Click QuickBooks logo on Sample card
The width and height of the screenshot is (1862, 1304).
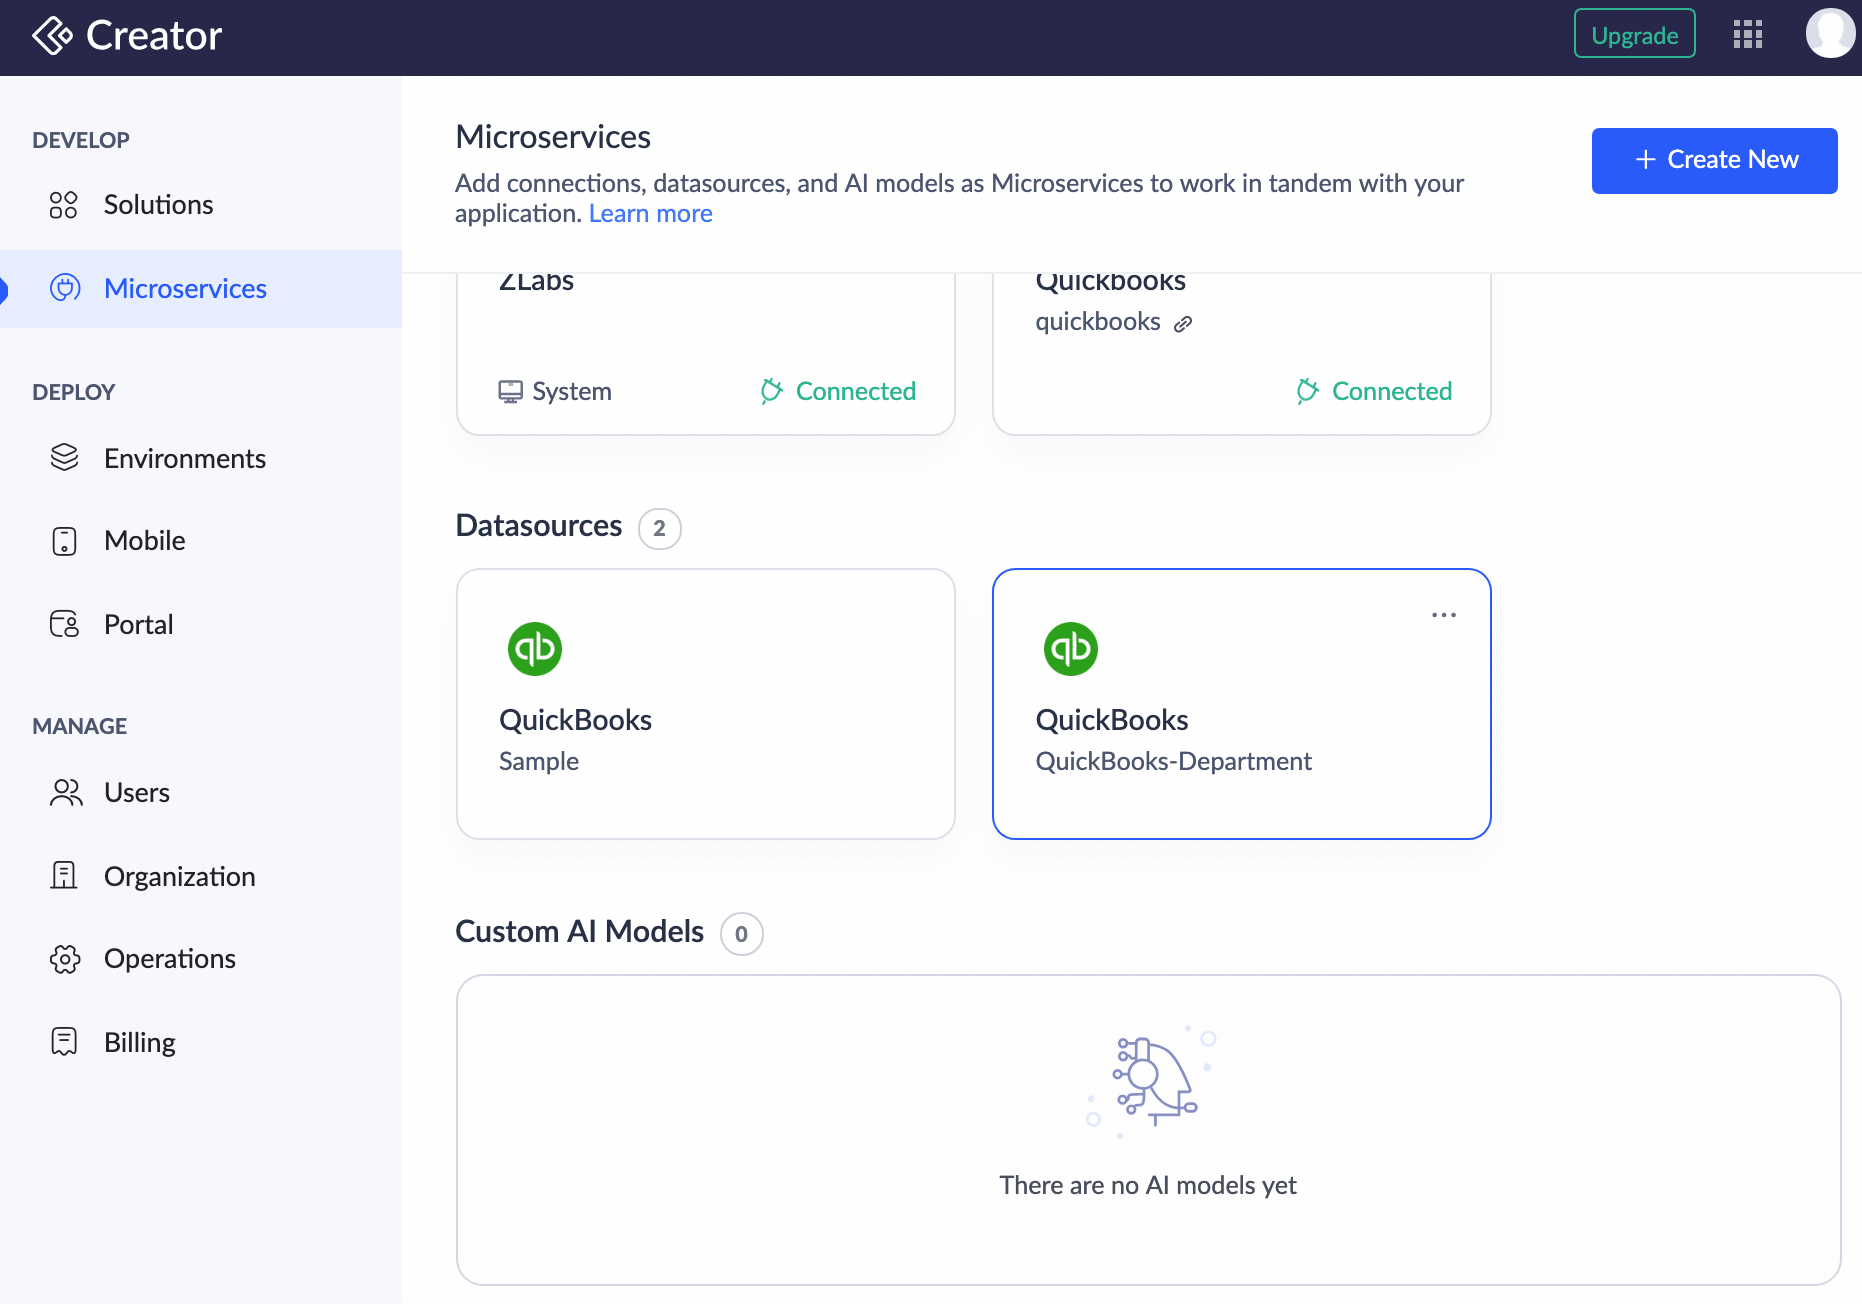(535, 649)
